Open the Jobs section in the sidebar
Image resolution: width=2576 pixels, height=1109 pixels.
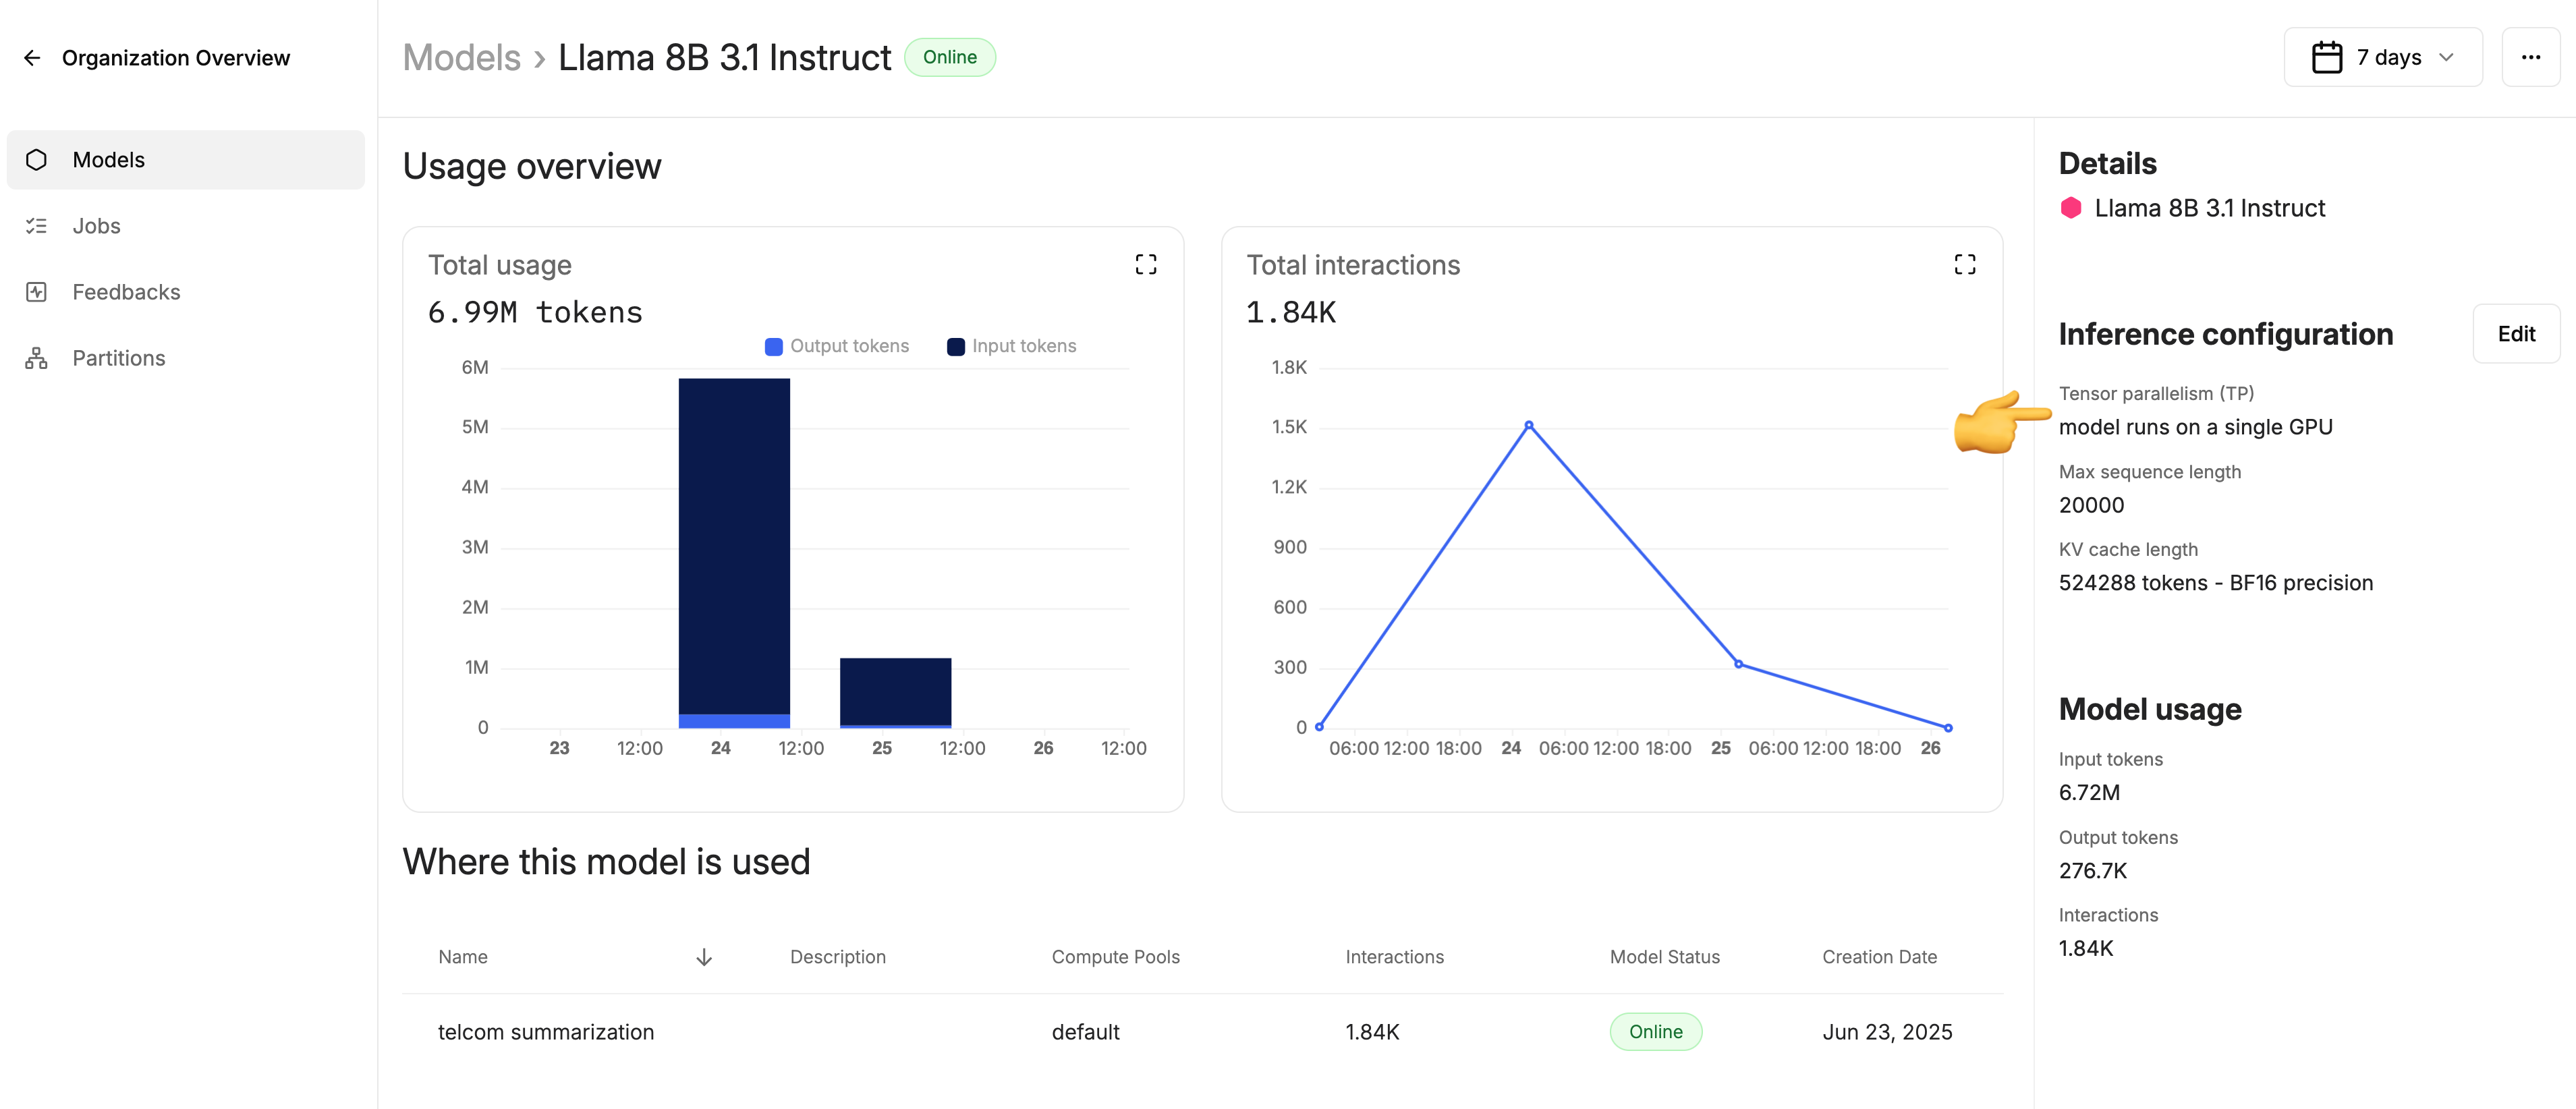click(x=96, y=226)
